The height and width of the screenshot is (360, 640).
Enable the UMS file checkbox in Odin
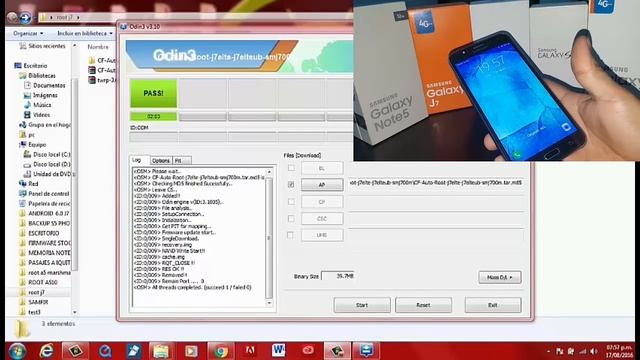tap(290, 235)
